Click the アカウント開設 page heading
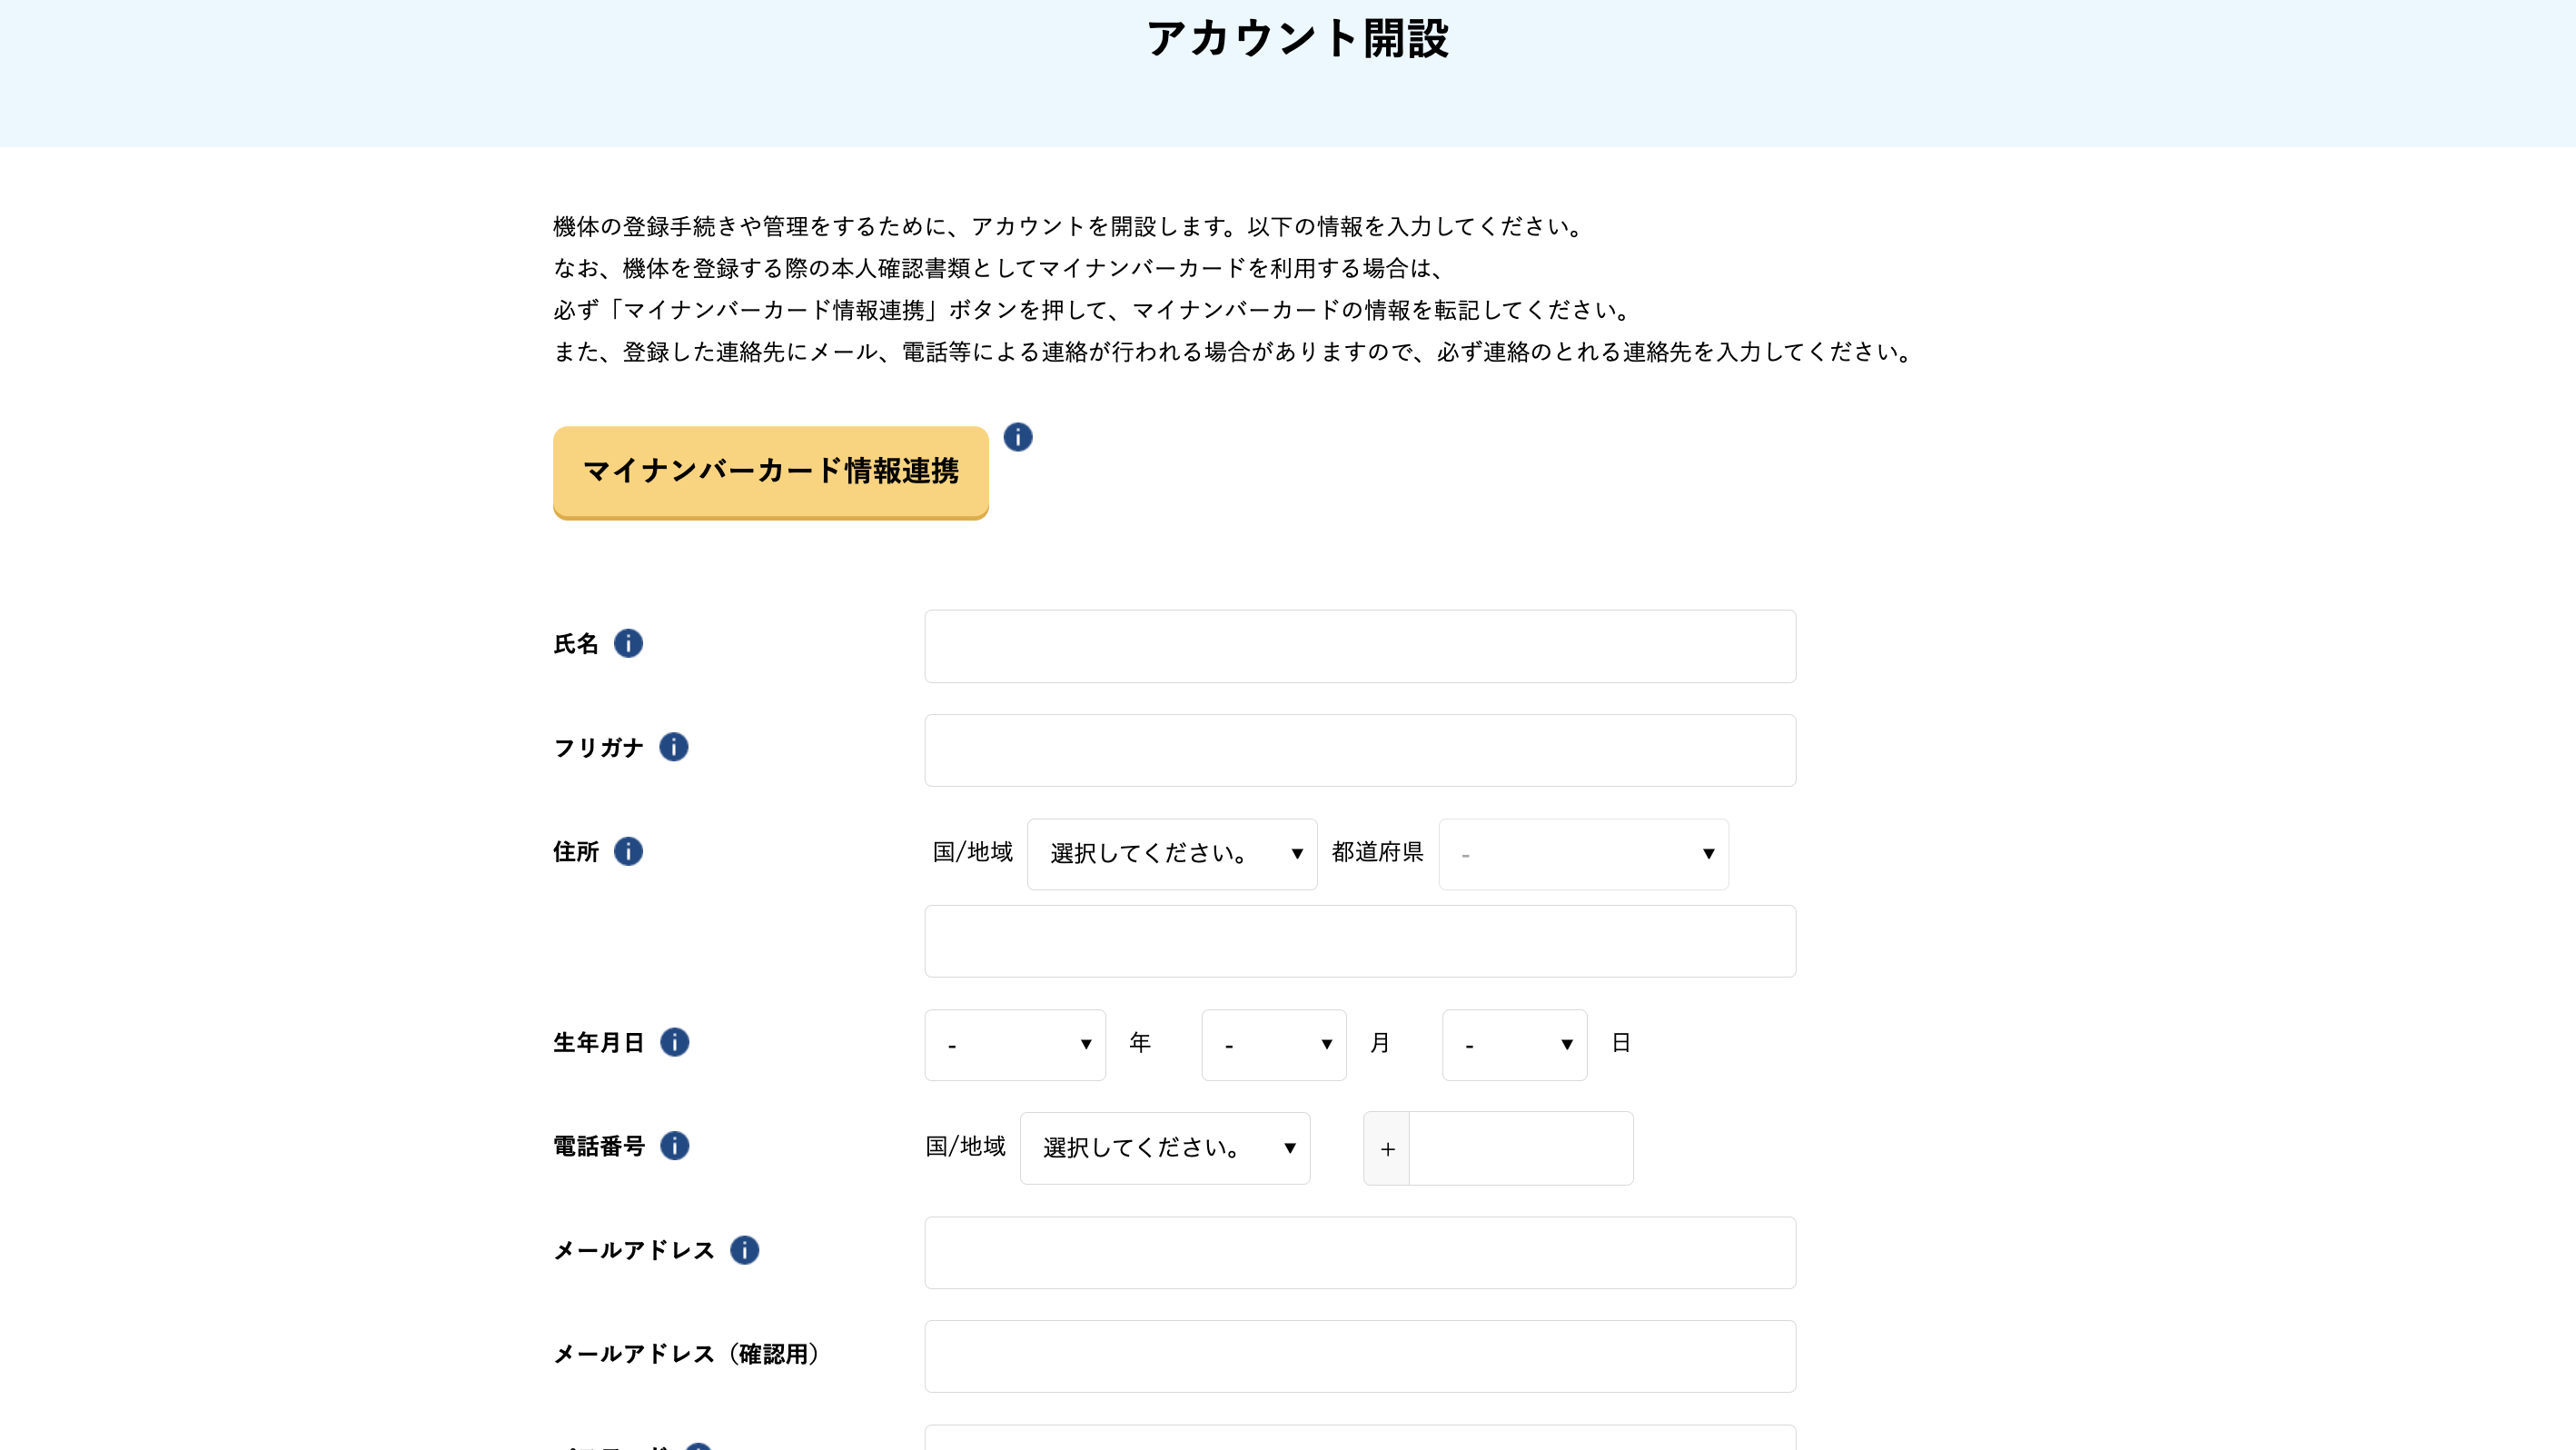This screenshot has height=1450, width=2576. (x=1297, y=39)
